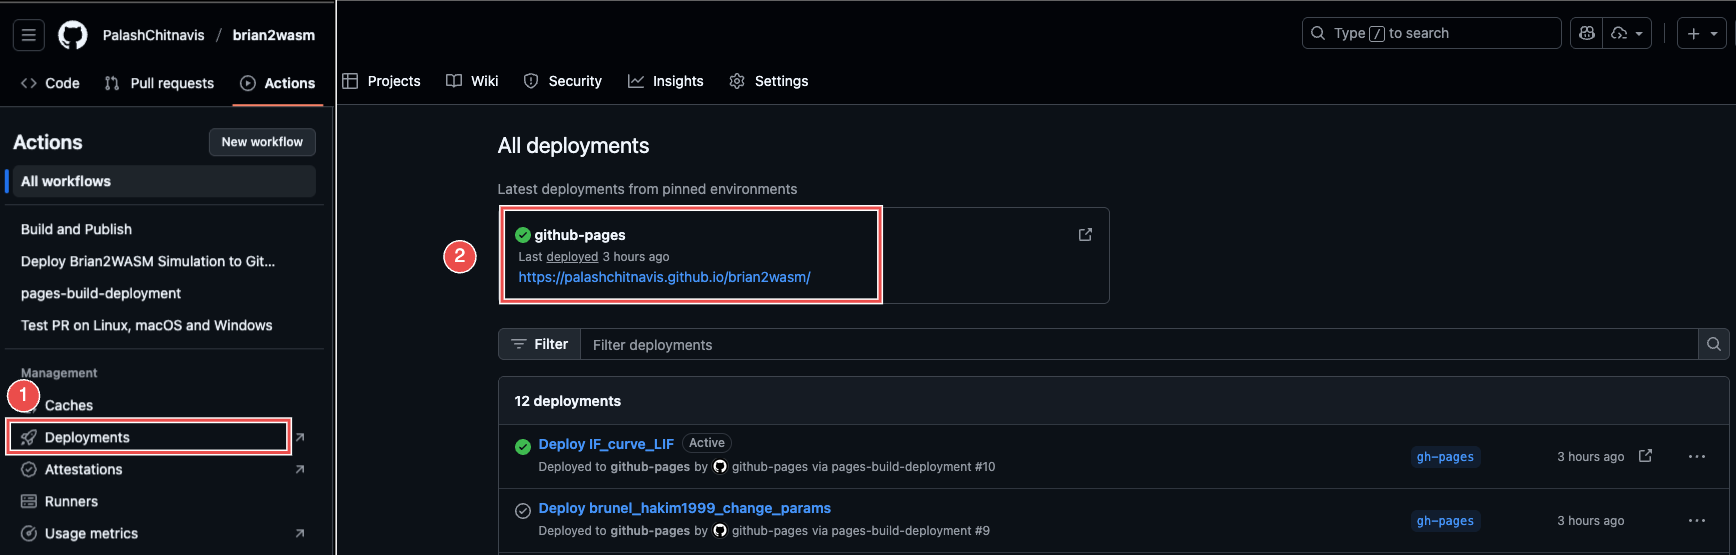1736x555 pixels.
Task: Click external-link icon on github-pages card
Action: [1085, 235]
